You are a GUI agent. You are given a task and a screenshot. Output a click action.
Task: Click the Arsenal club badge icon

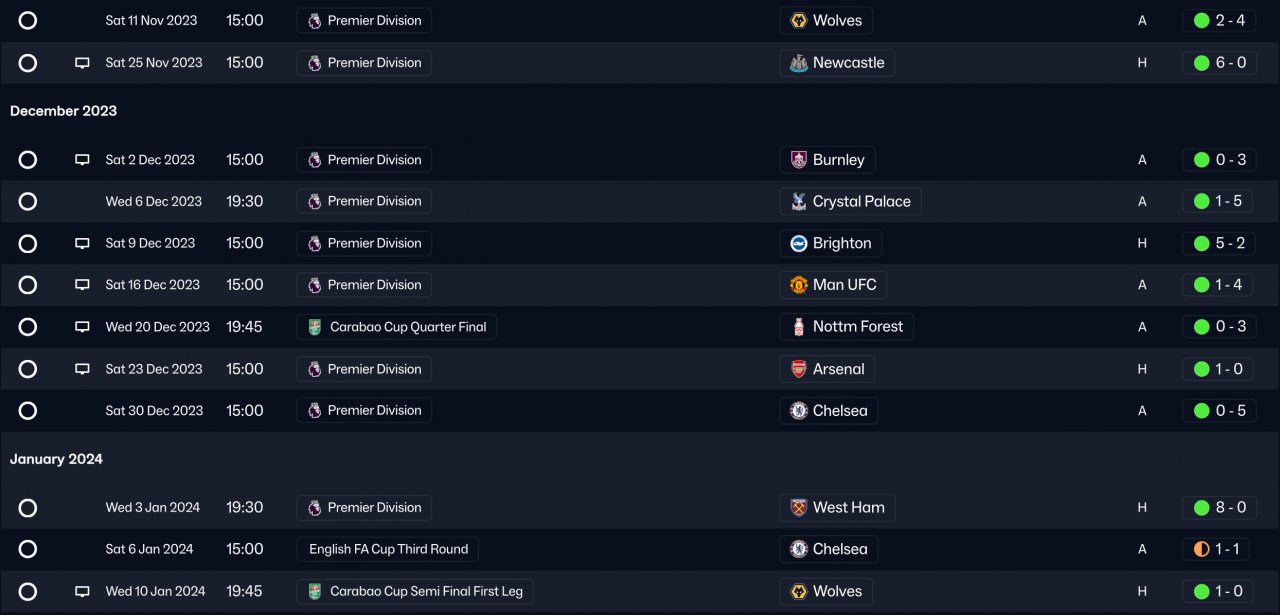[x=799, y=369]
